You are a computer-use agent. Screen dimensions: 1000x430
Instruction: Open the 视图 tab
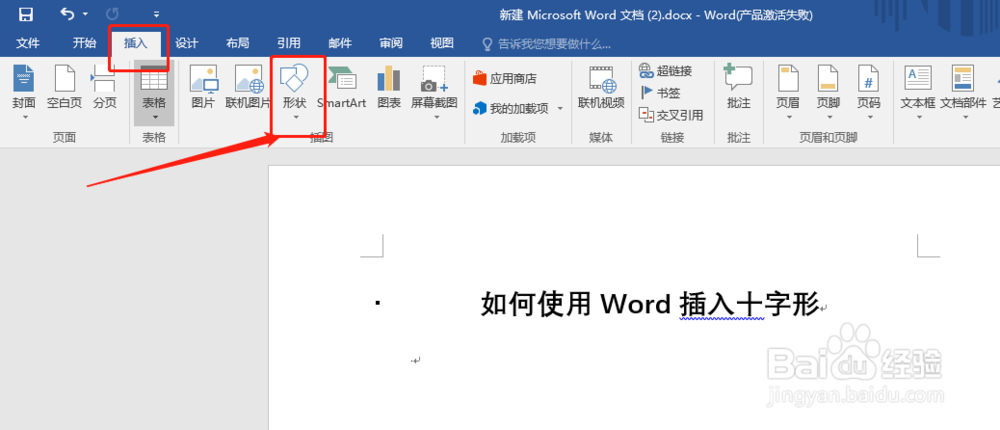442,43
